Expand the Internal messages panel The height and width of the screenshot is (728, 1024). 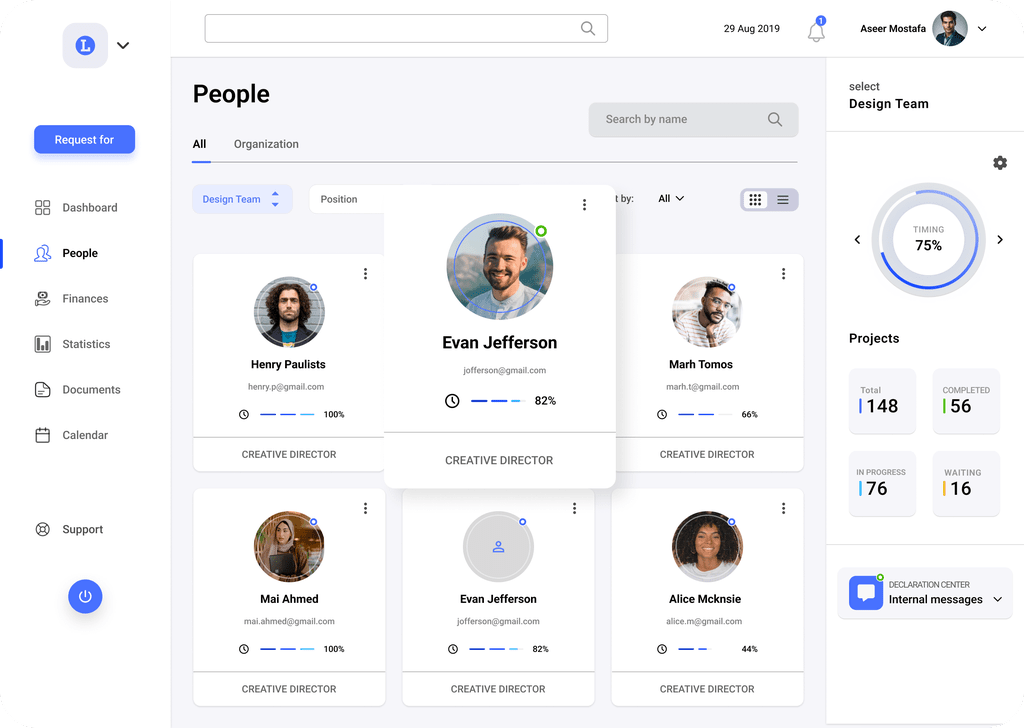click(x=997, y=599)
